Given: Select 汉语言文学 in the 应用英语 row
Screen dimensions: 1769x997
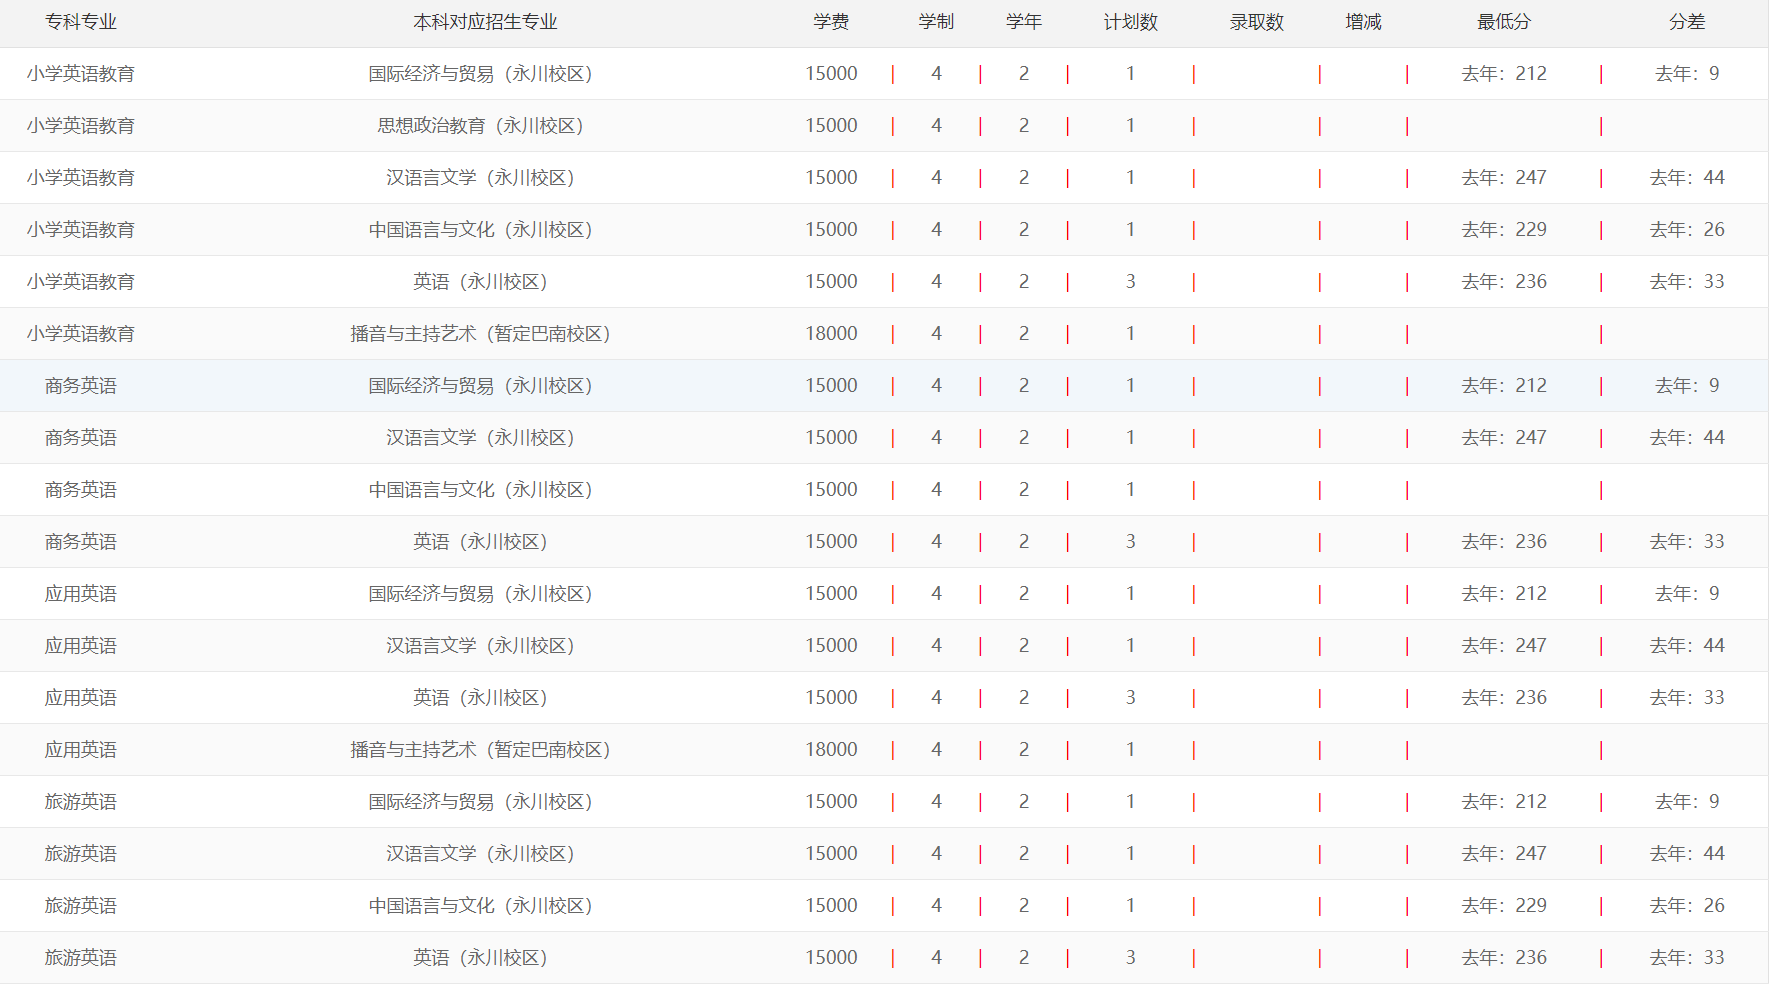Looking at the screenshot, I should [480, 646].
